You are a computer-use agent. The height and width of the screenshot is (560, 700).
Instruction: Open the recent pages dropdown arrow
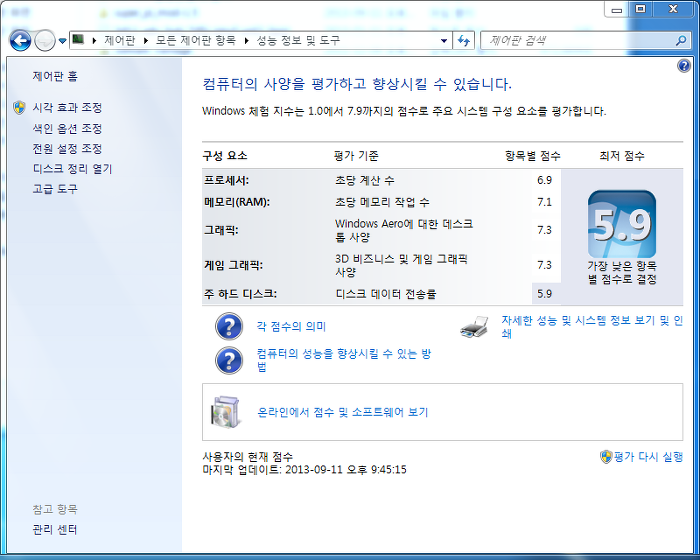tap(62, 41)
